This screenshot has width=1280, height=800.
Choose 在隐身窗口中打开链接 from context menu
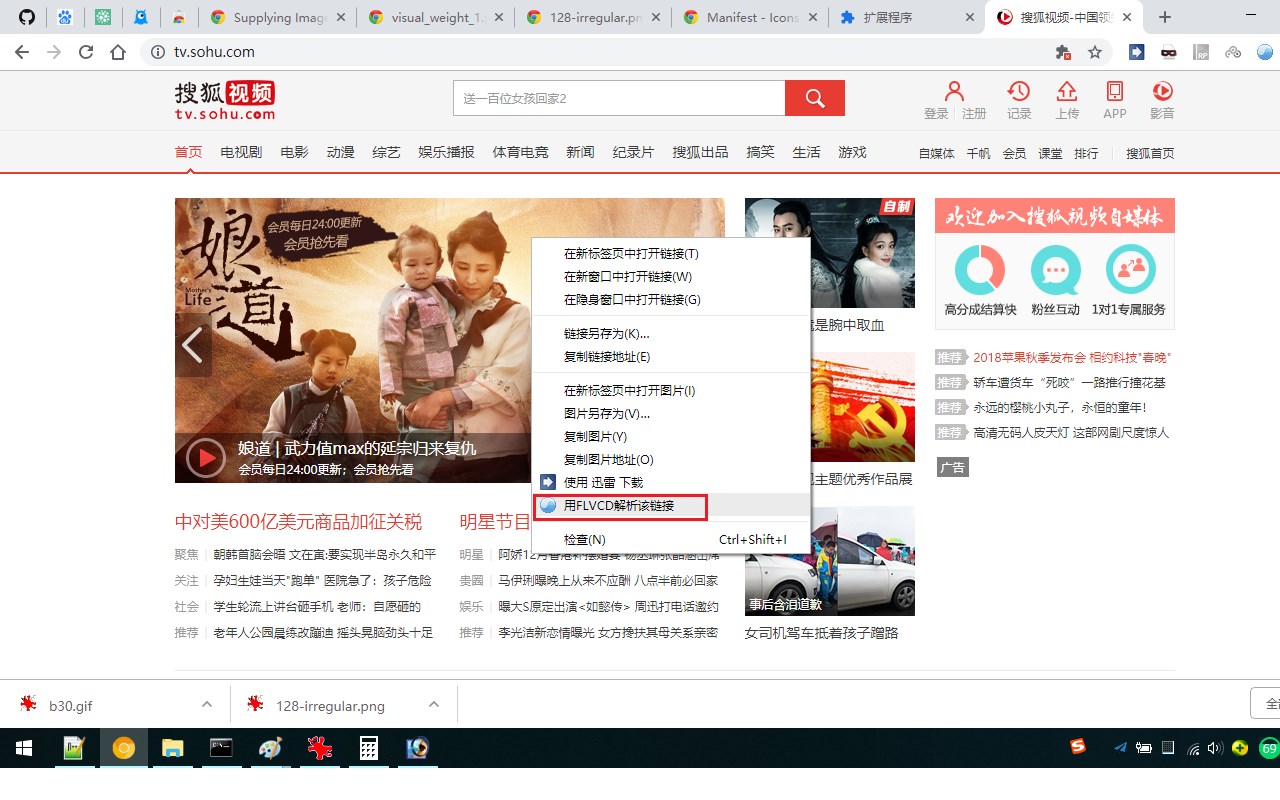[x=670, y=300]
